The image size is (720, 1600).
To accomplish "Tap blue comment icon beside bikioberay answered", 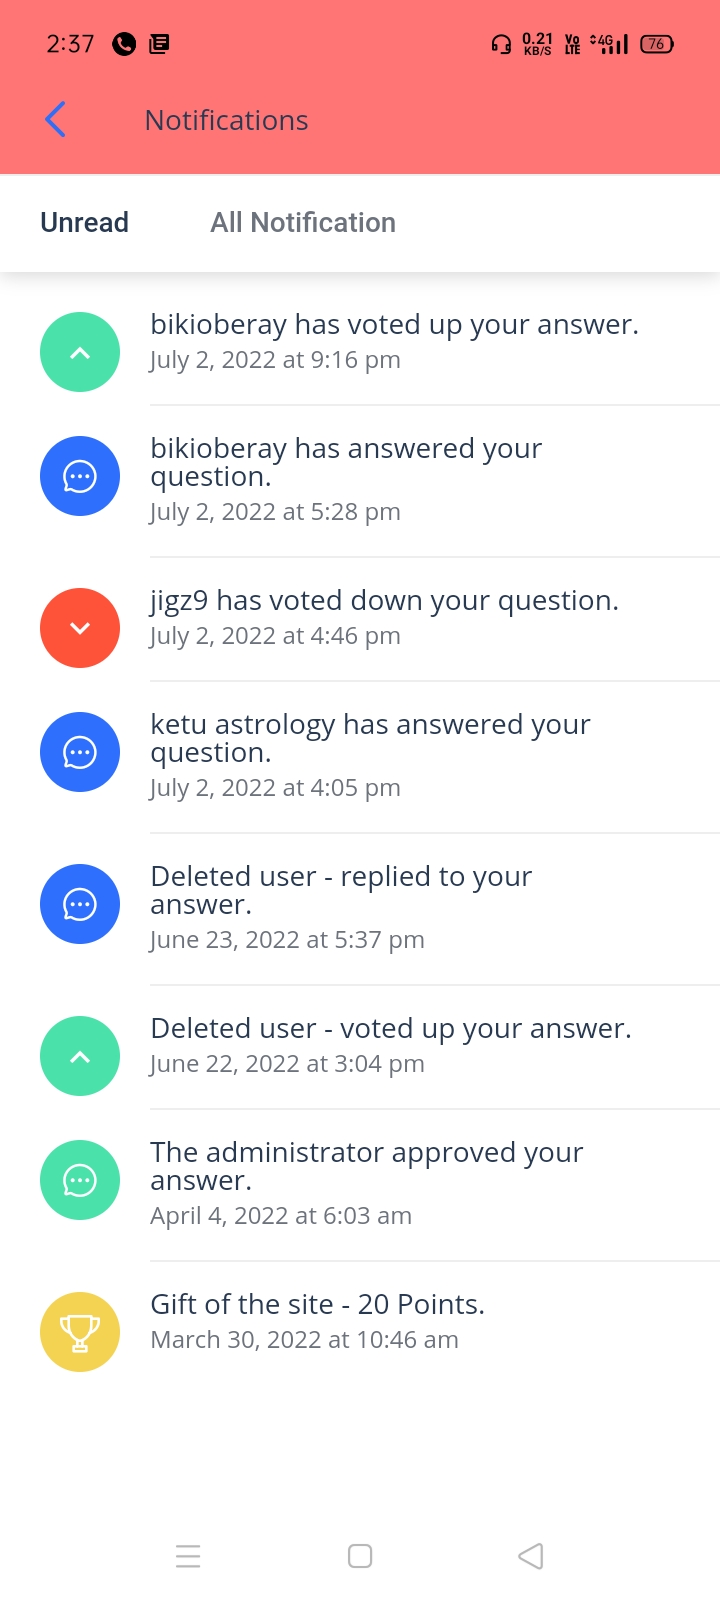I will tap(80, 476).
